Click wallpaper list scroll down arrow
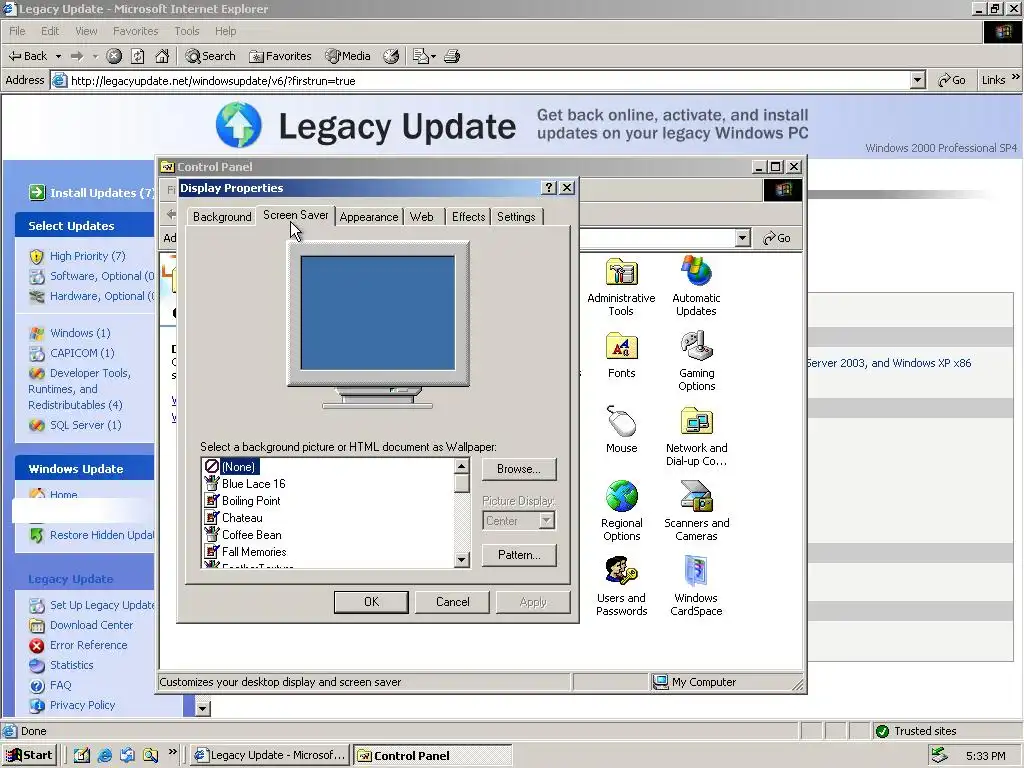Screen dimensions: 1024x768 click(x=462, y=559)
